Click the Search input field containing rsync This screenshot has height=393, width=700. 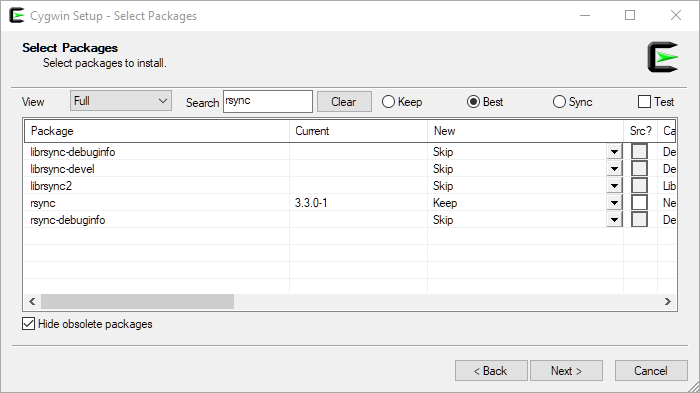(x=268, y=101)
